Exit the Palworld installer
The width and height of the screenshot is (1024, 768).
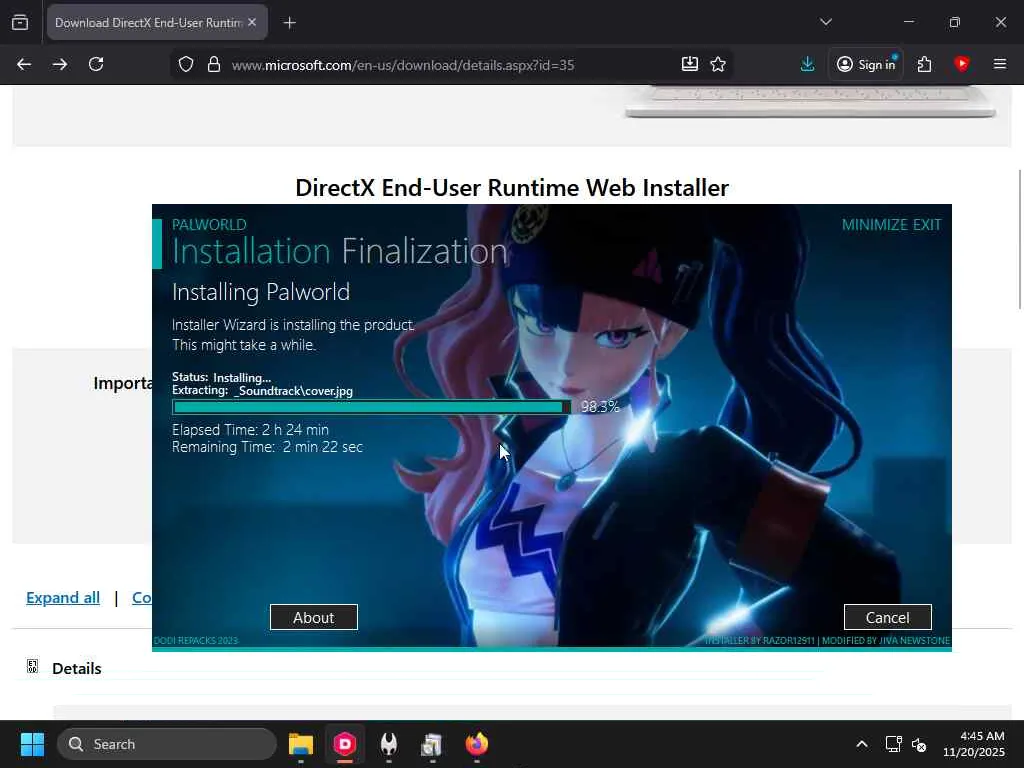click(x=927, y=225)
